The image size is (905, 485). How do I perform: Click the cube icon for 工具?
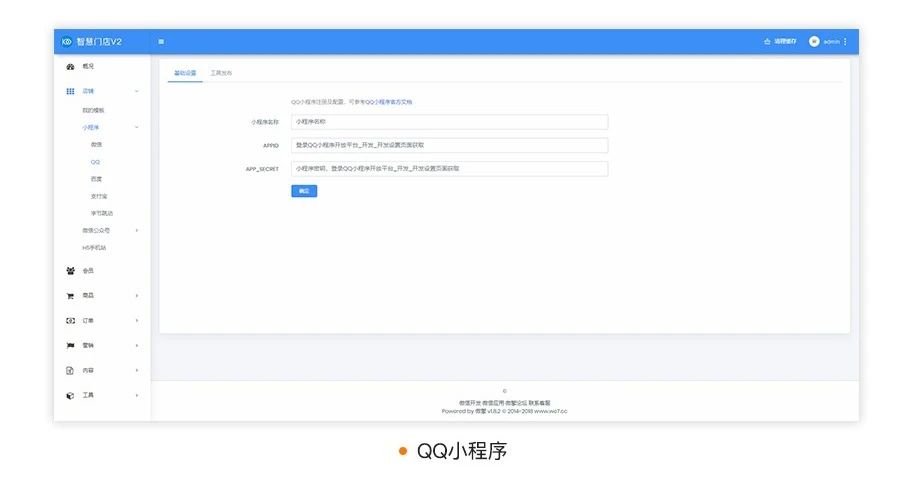[x=70, y=396]
